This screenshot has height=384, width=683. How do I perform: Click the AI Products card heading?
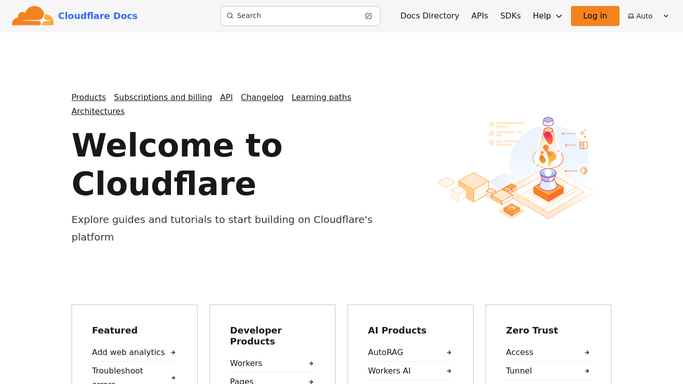(397, 330)
